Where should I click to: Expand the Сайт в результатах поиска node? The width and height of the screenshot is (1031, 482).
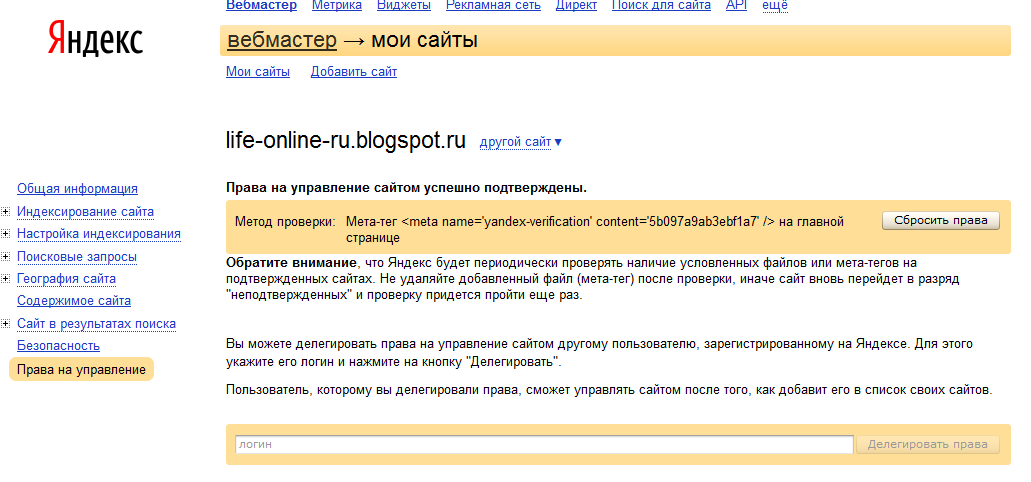point(5,324)
